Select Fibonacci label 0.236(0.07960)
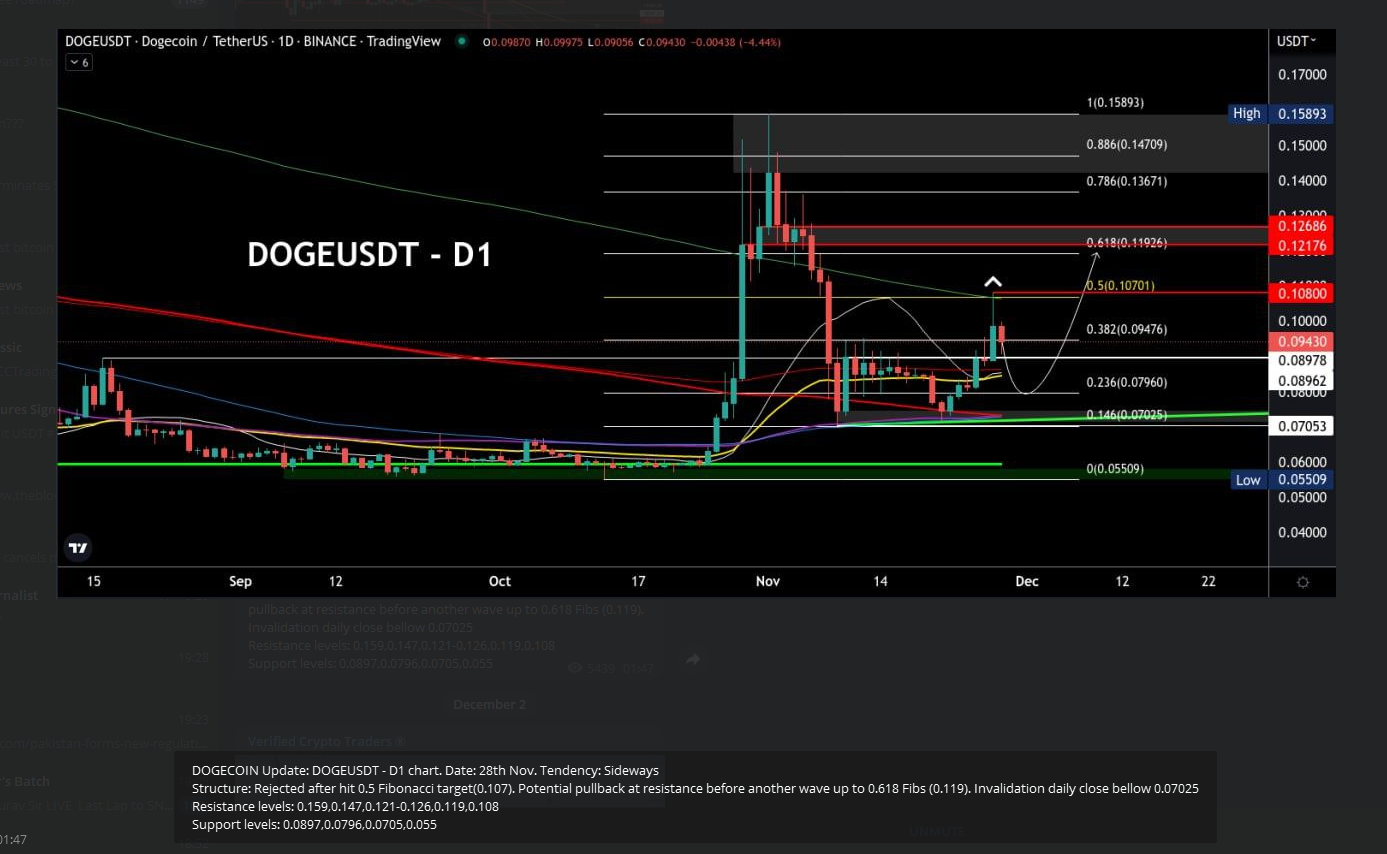1387x854 pixels. (1126, 382)
